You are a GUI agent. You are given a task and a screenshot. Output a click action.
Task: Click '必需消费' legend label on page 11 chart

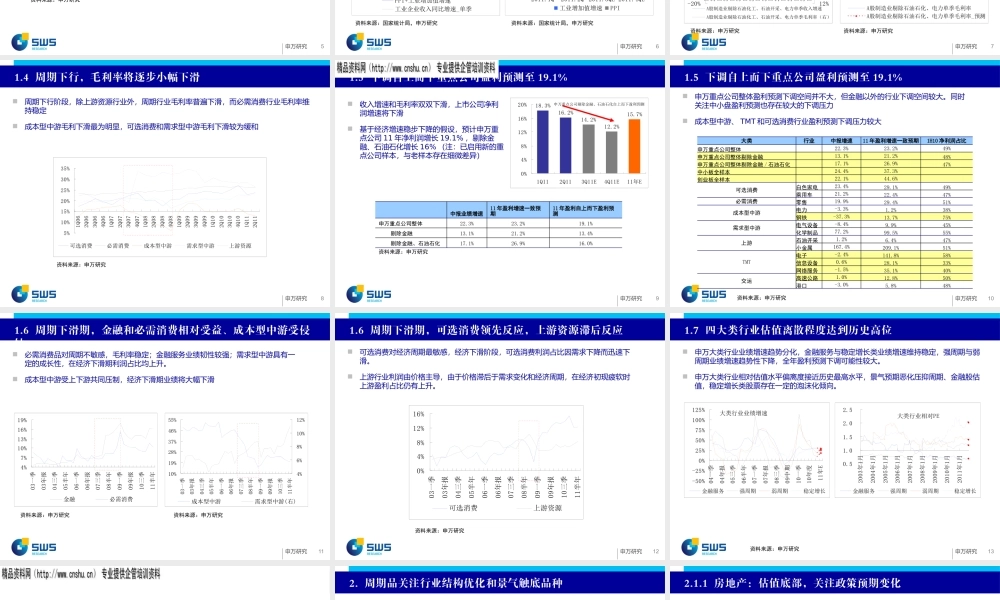pos(121,499)
